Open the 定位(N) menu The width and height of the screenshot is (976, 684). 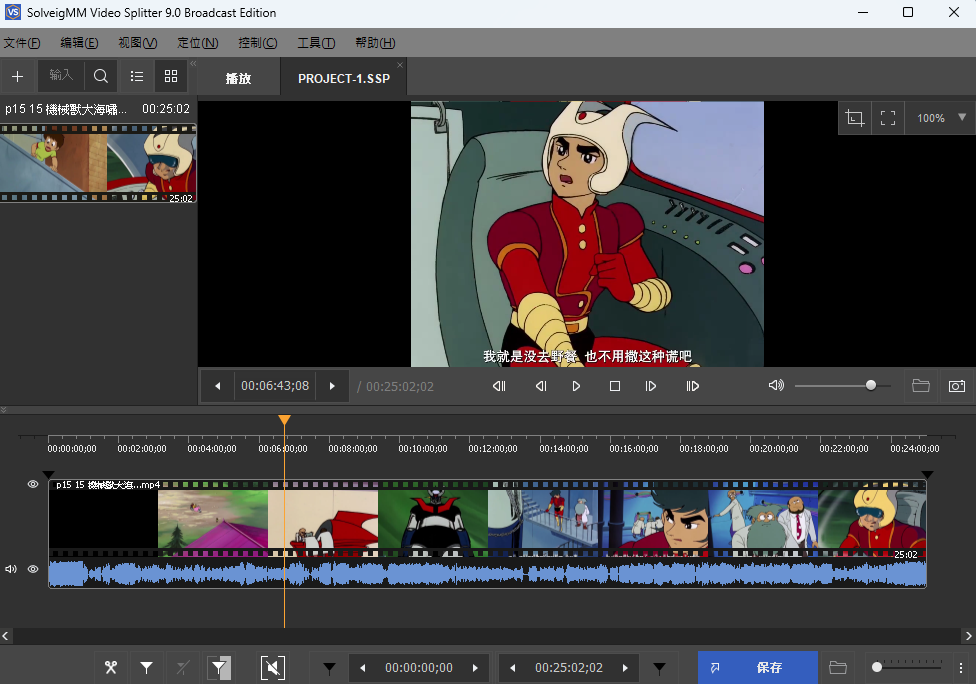point(197,42)
